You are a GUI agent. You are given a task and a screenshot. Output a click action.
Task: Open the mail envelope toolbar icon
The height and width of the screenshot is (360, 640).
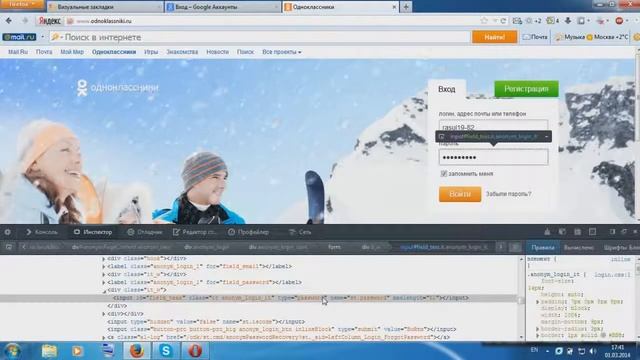click(517, 20)
